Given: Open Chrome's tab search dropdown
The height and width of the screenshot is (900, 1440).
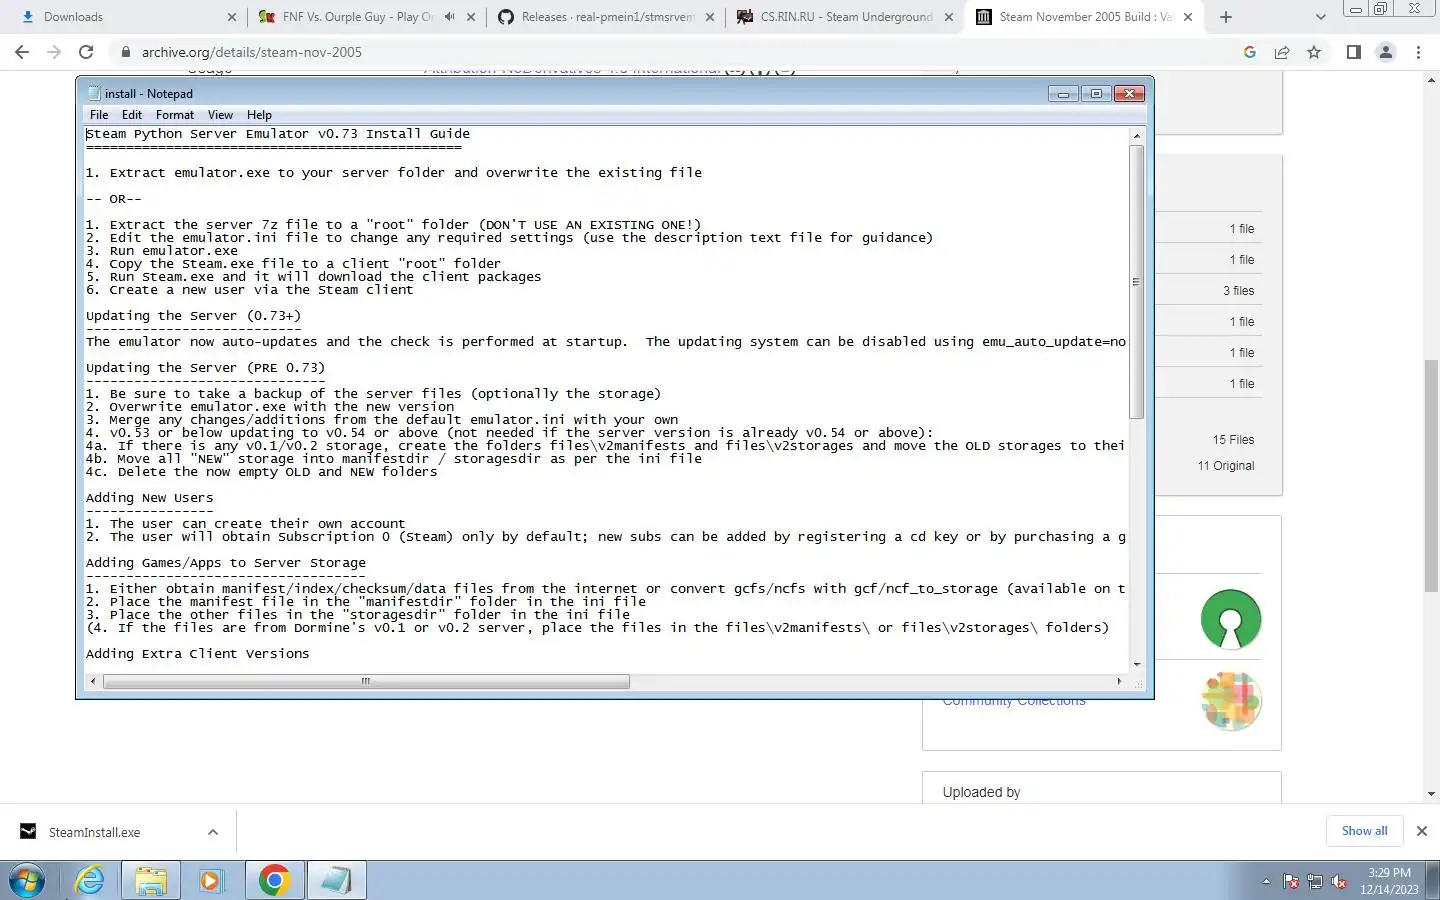Looking at the screenshot, I should pos(1320,17).
